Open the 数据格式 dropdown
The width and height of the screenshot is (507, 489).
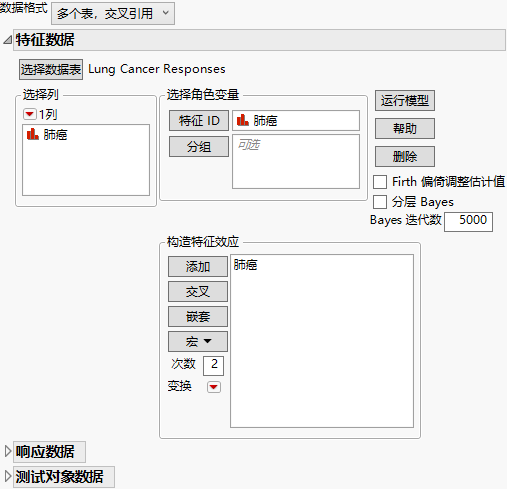coord(113,14)
